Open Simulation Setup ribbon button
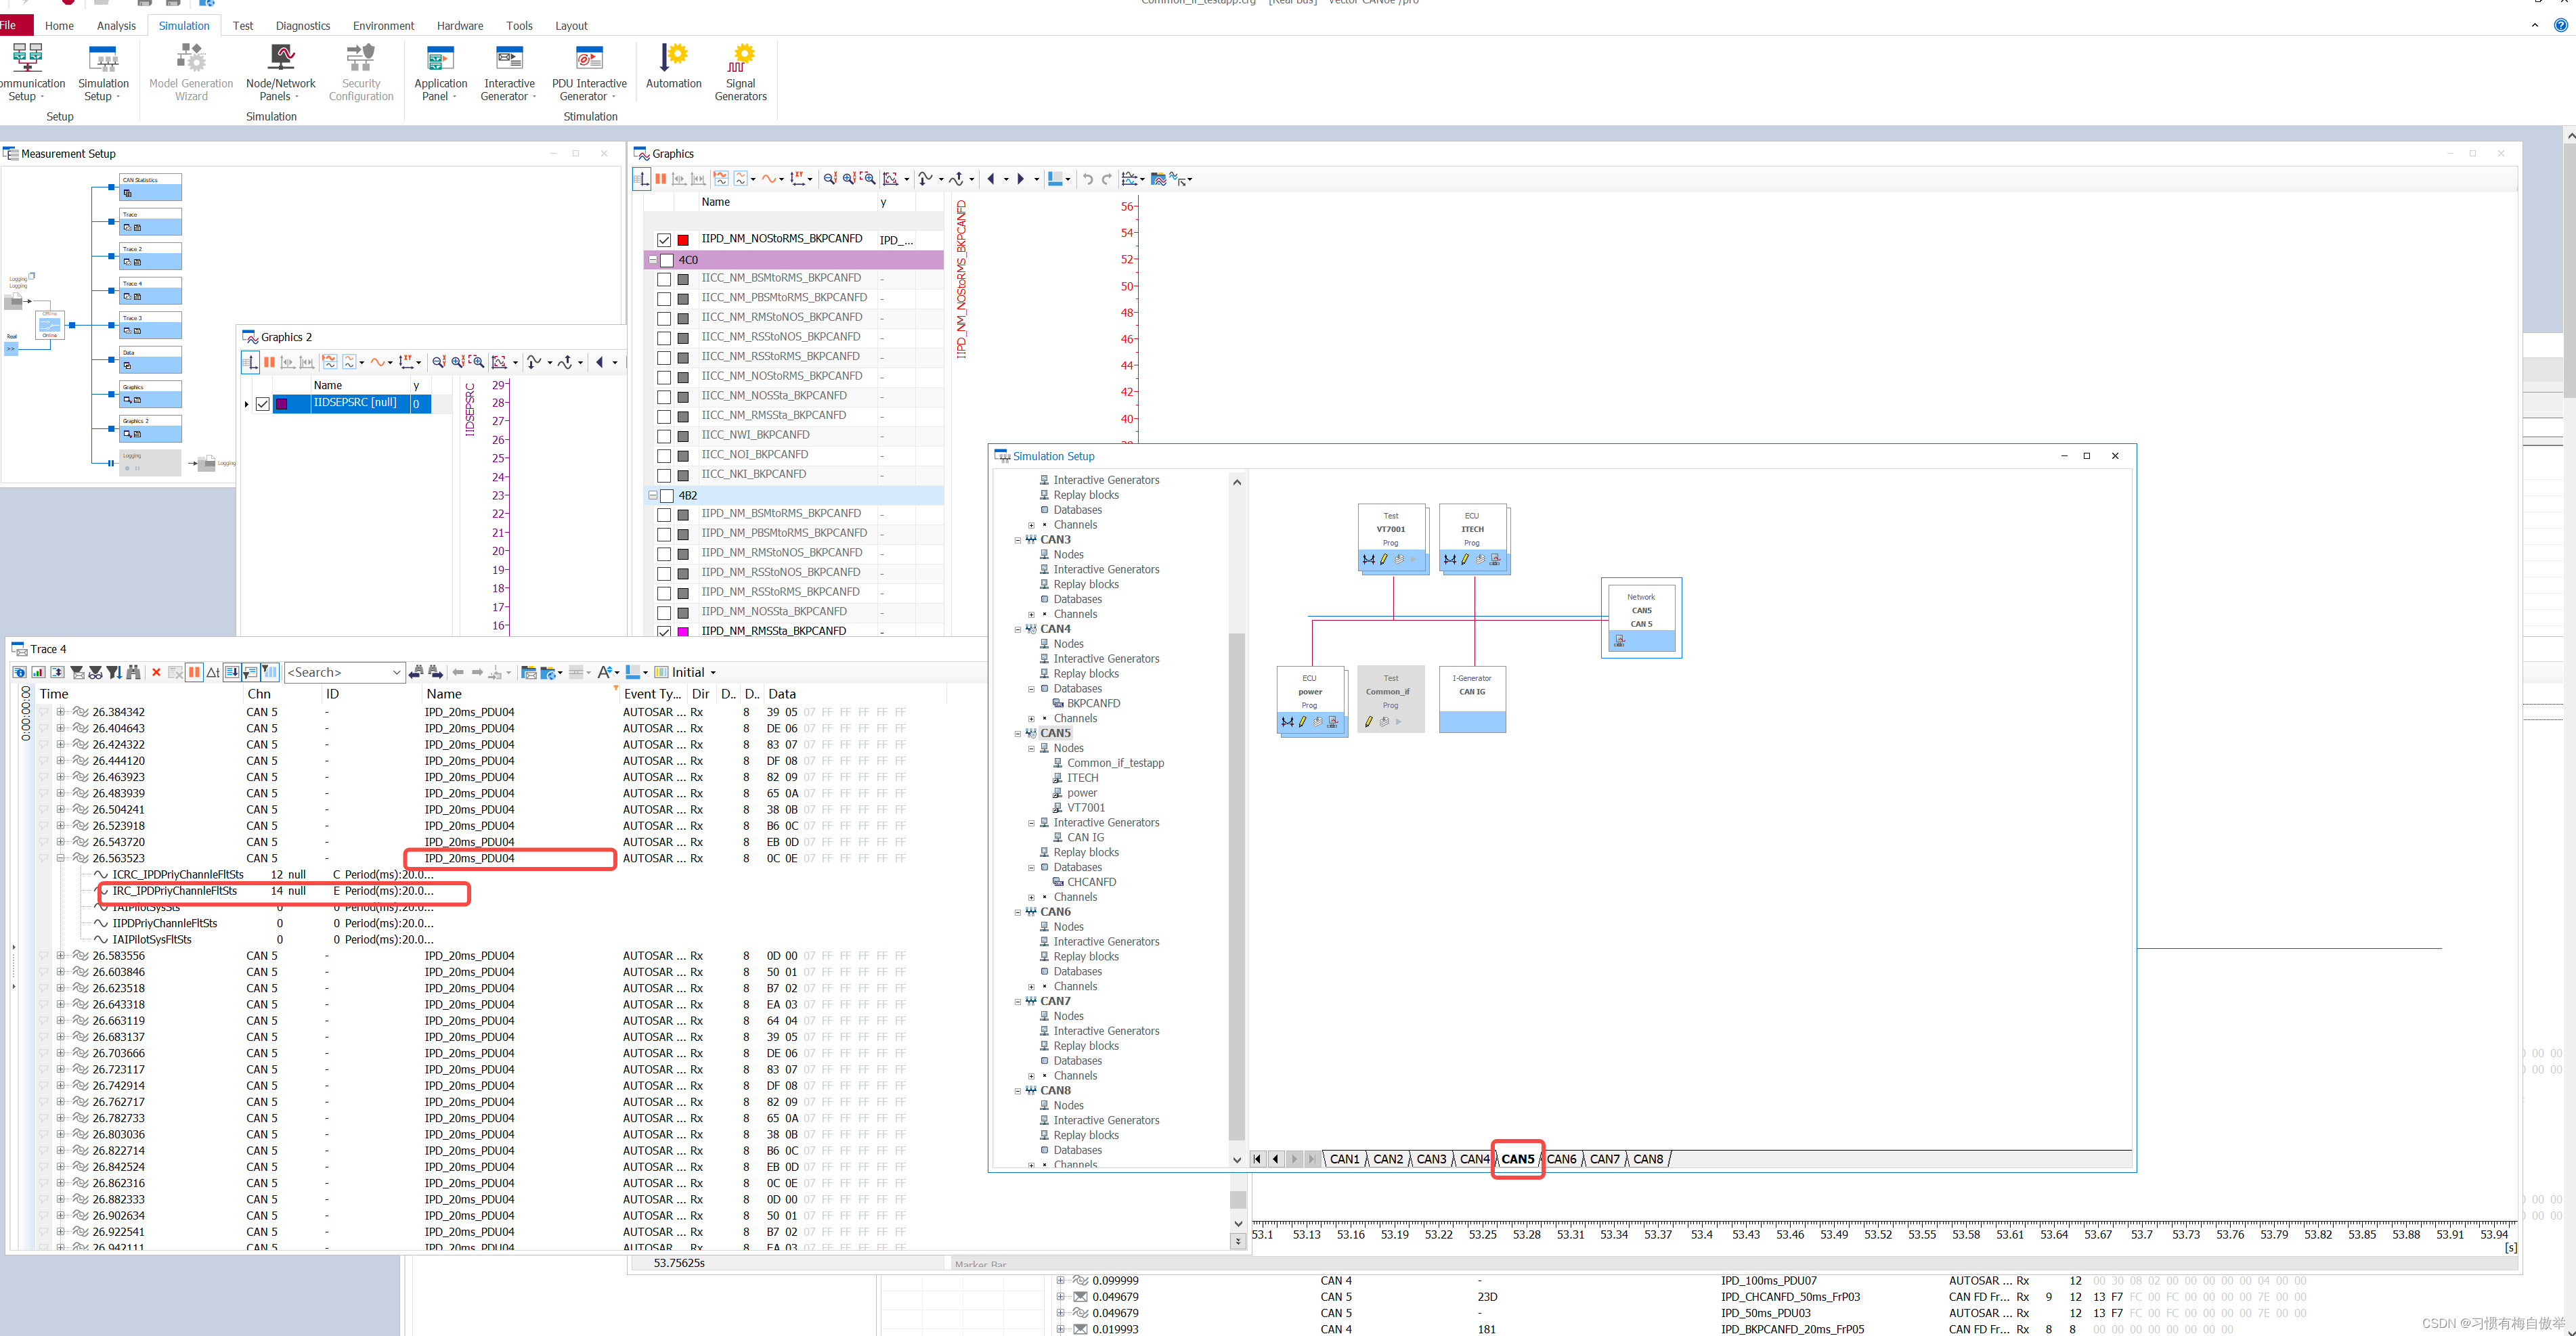2576x1336 pixels. [x=103, y=72]
